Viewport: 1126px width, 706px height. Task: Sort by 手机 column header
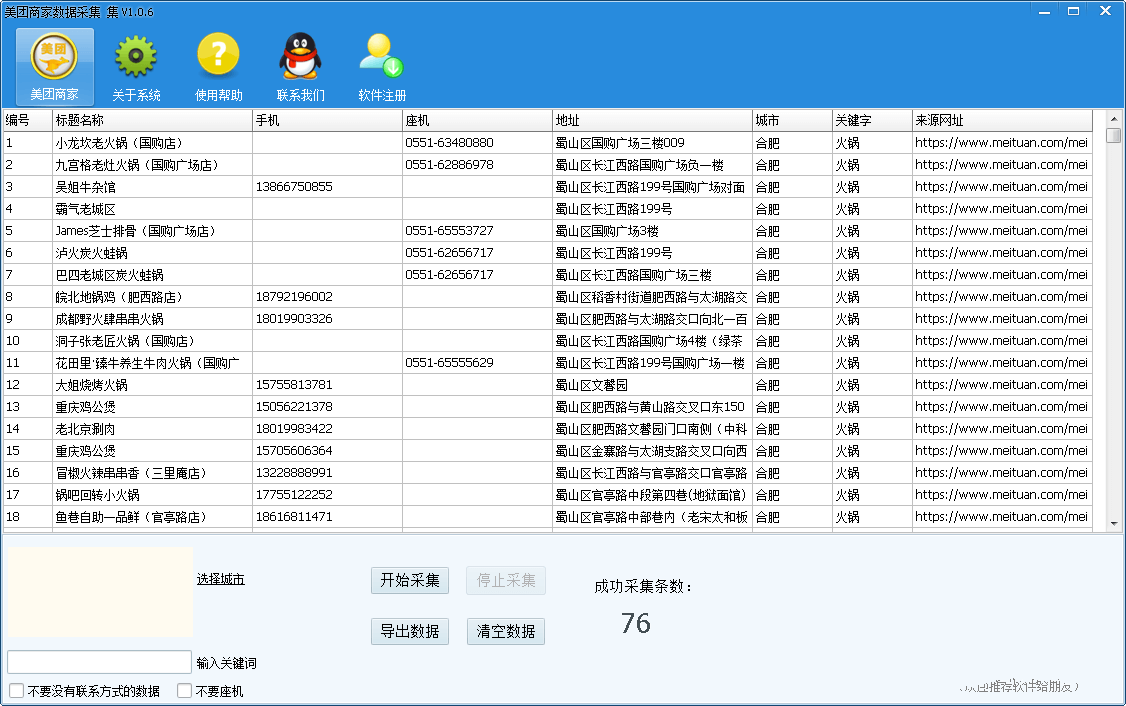pyautogui.click(x=327, y=121)
